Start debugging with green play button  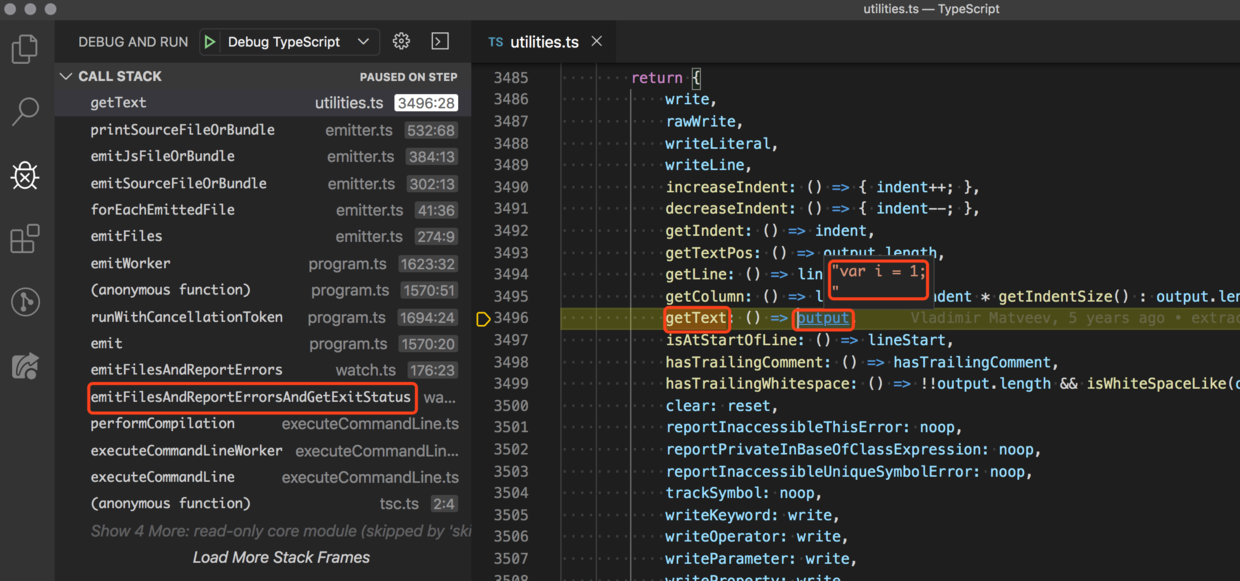(x=210, y=42)
